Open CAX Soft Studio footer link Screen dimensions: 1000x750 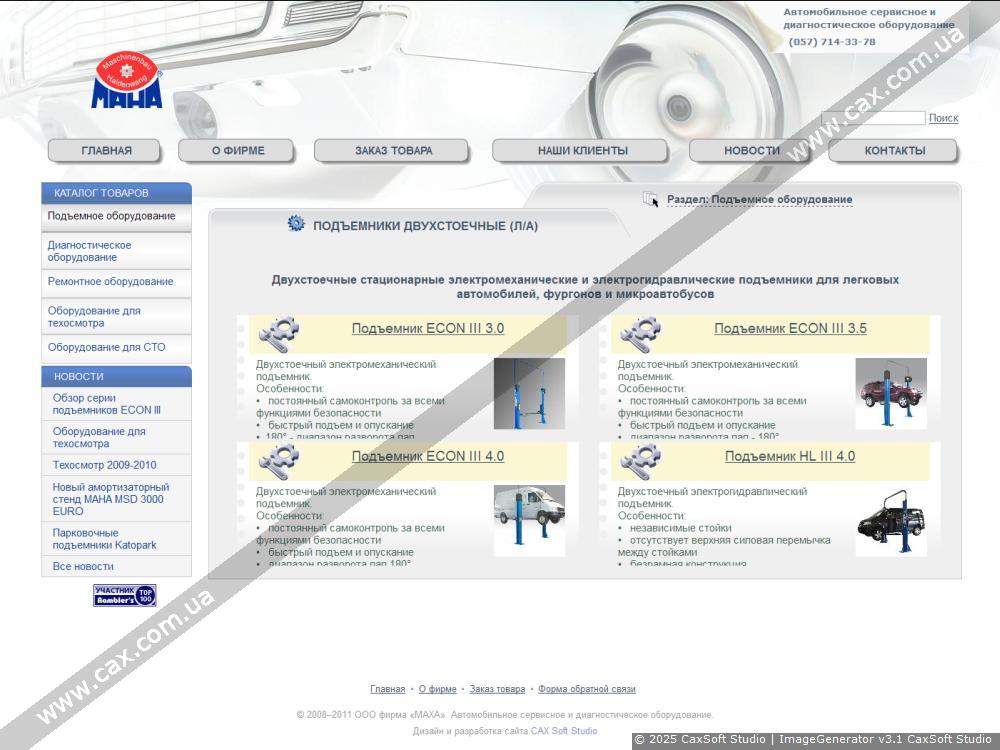tap(564, 731)
